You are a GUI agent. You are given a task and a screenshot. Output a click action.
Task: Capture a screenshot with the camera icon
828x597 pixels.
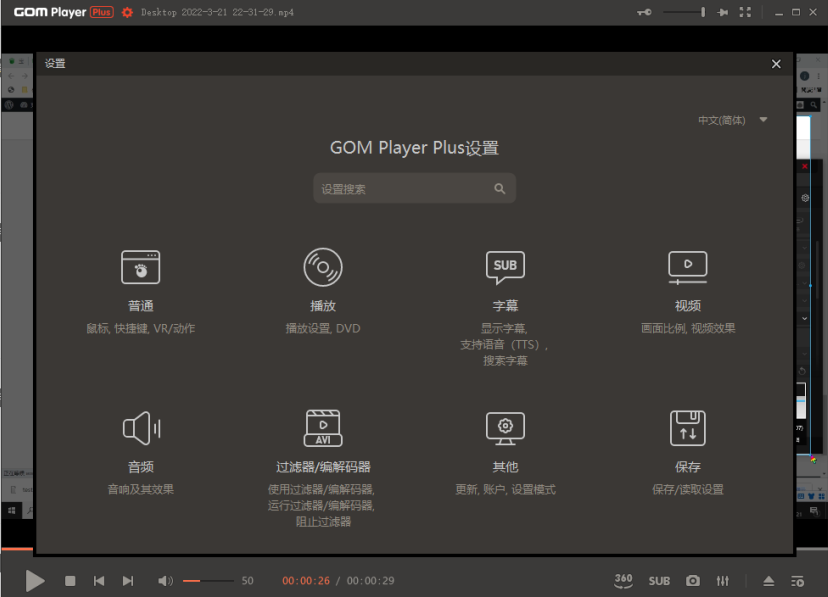(693, 581)
